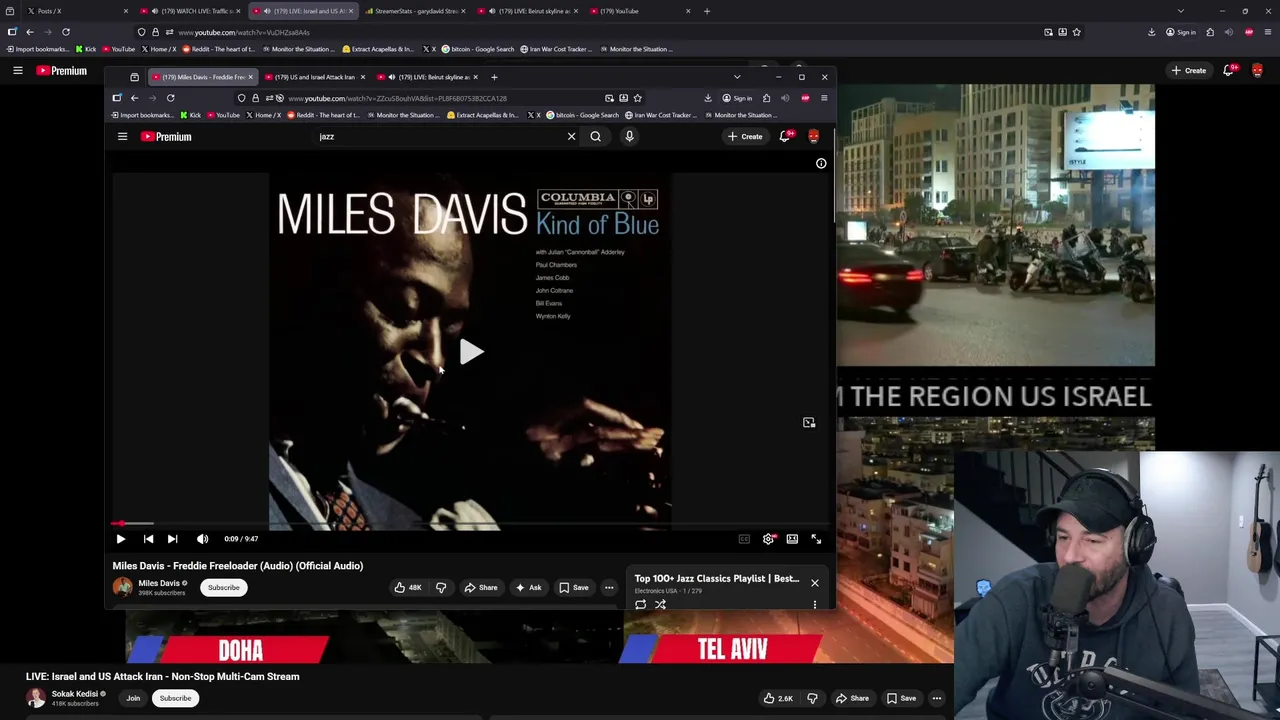Click the Create button in the front window
The width and height of the screenshot is (1280, 720).
[x=746, y=136]
